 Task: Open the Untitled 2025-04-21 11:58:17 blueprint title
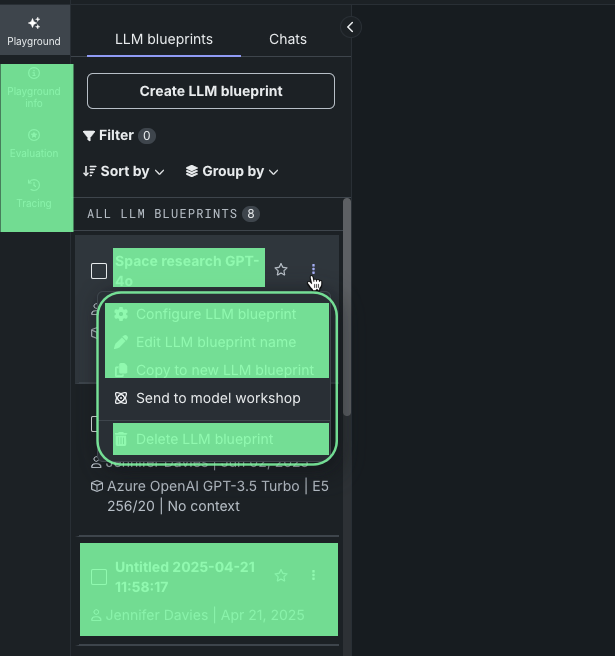point(185,577)
